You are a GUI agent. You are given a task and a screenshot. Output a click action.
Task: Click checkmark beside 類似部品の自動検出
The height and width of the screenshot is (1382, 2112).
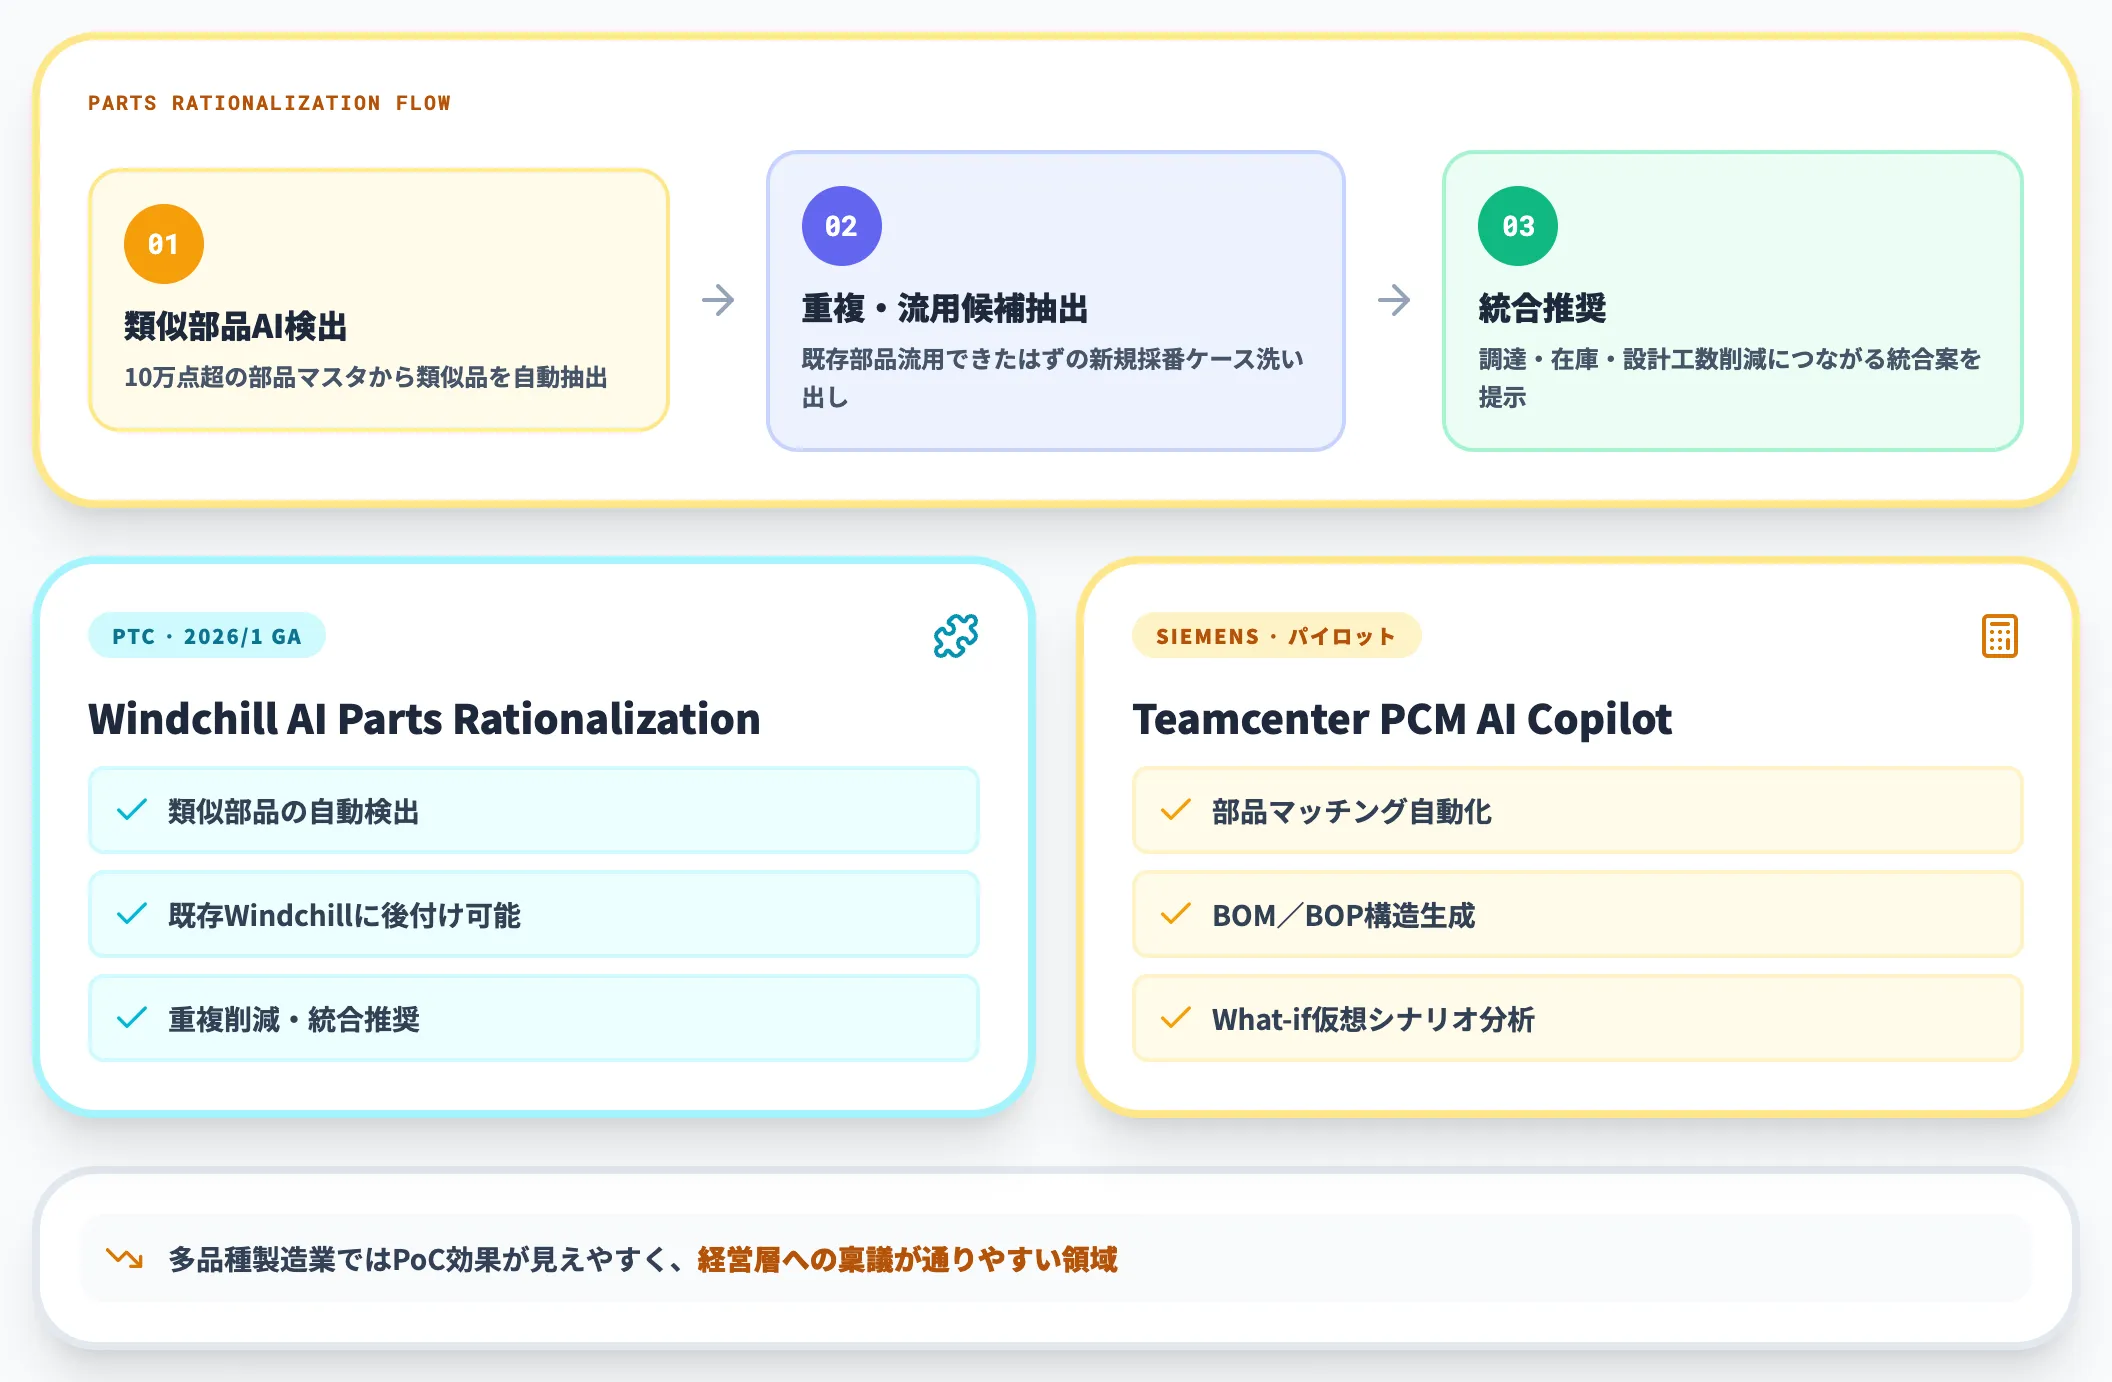(132, 810)
